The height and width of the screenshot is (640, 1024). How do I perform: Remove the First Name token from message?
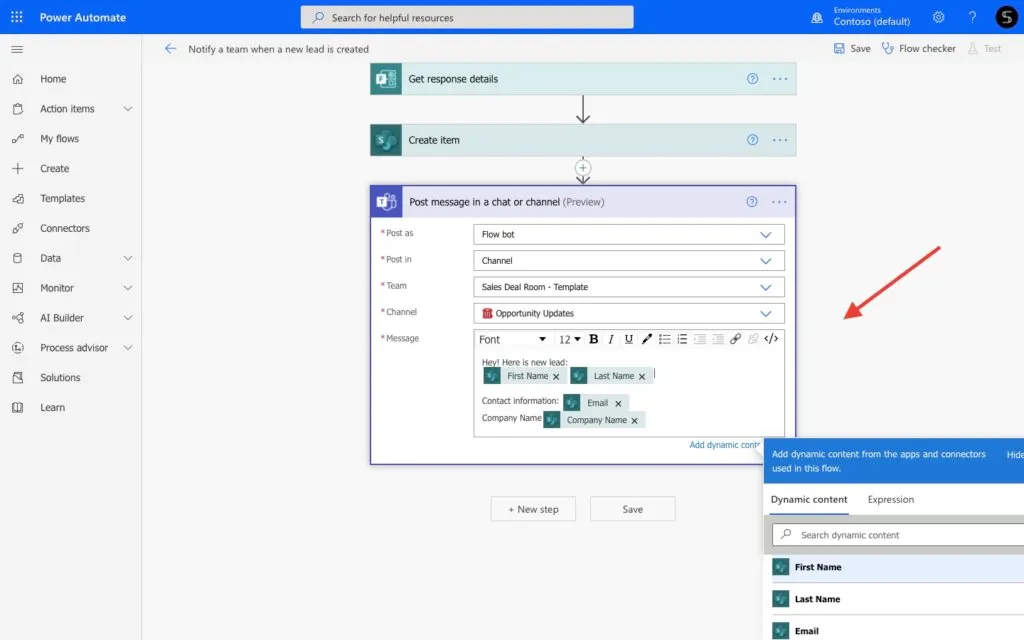556,377
